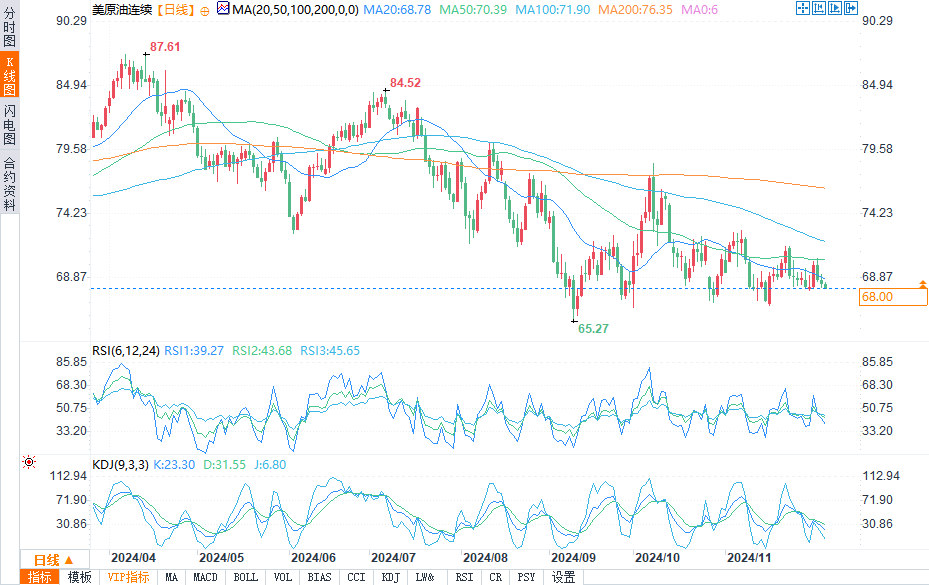Screen dimensions: 929x585
Task: Apply the CCI indicator
Action: point(356,577)
